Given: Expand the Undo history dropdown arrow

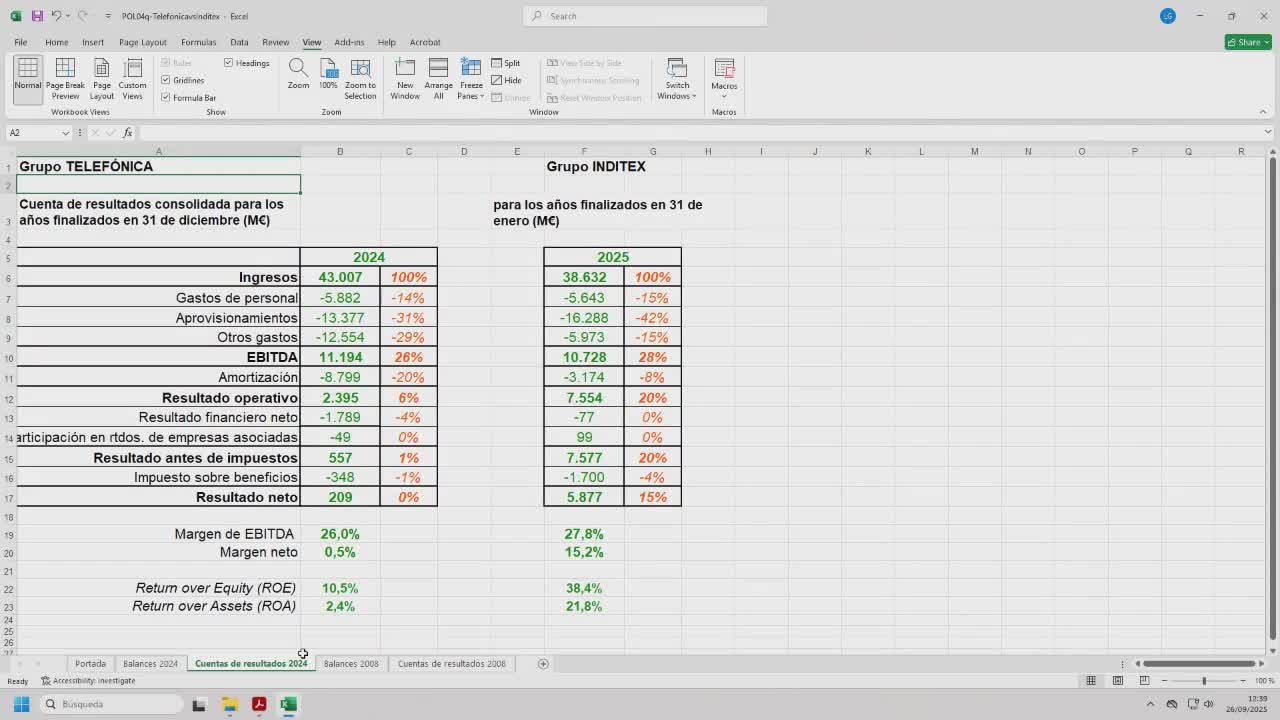Looking at the screenshot, I should click(67, 16).
